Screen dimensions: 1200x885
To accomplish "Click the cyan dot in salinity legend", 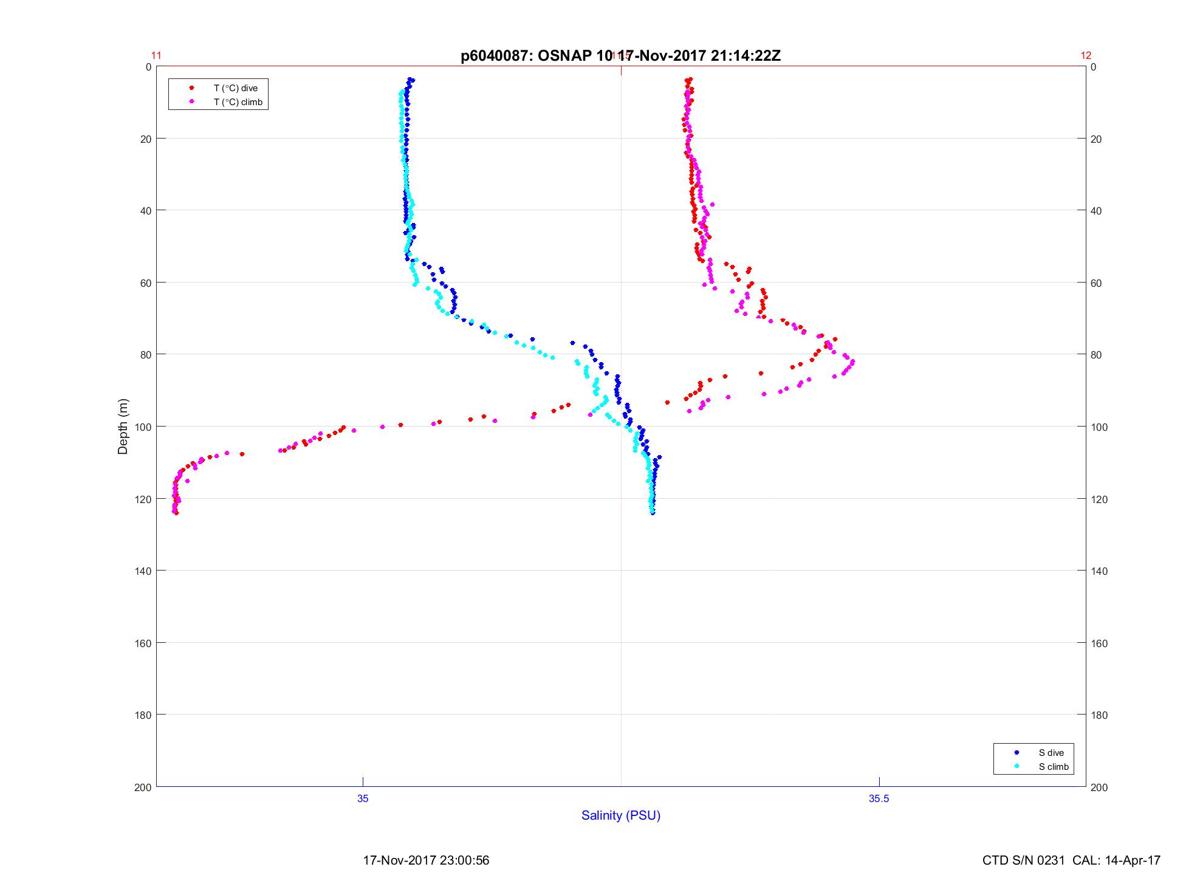I will [x=1016, y=766].
